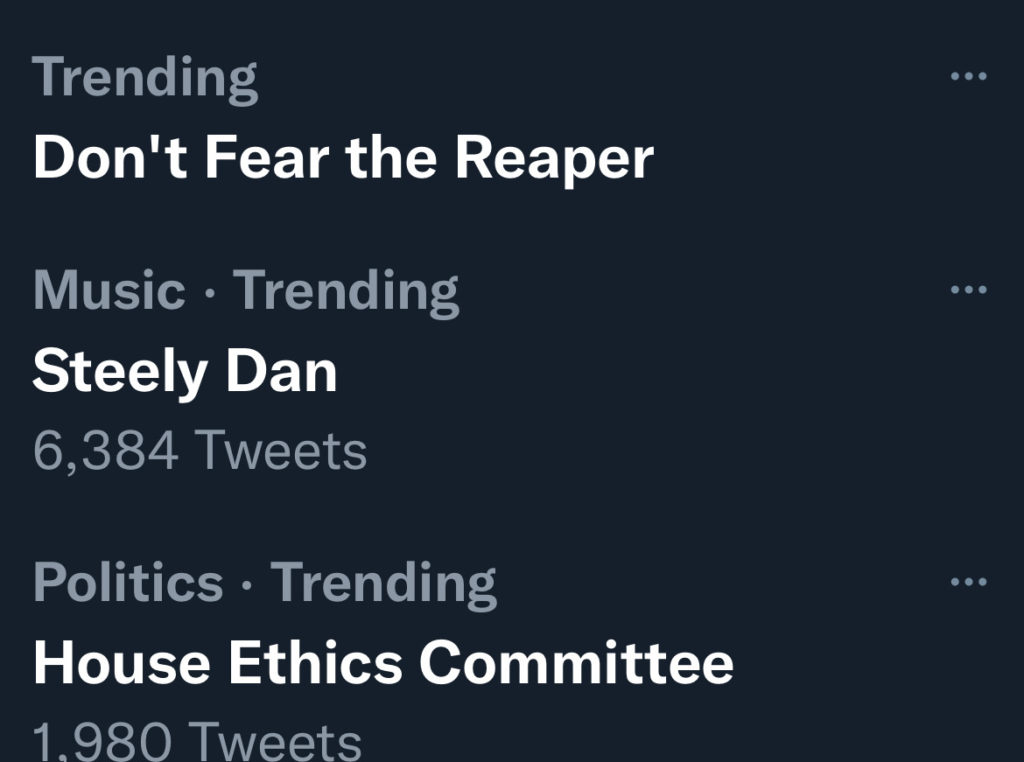This screenshot has height=762, width=1024.
Task: Click the "6,384 Tweets" count
Action: coord(199,451)
